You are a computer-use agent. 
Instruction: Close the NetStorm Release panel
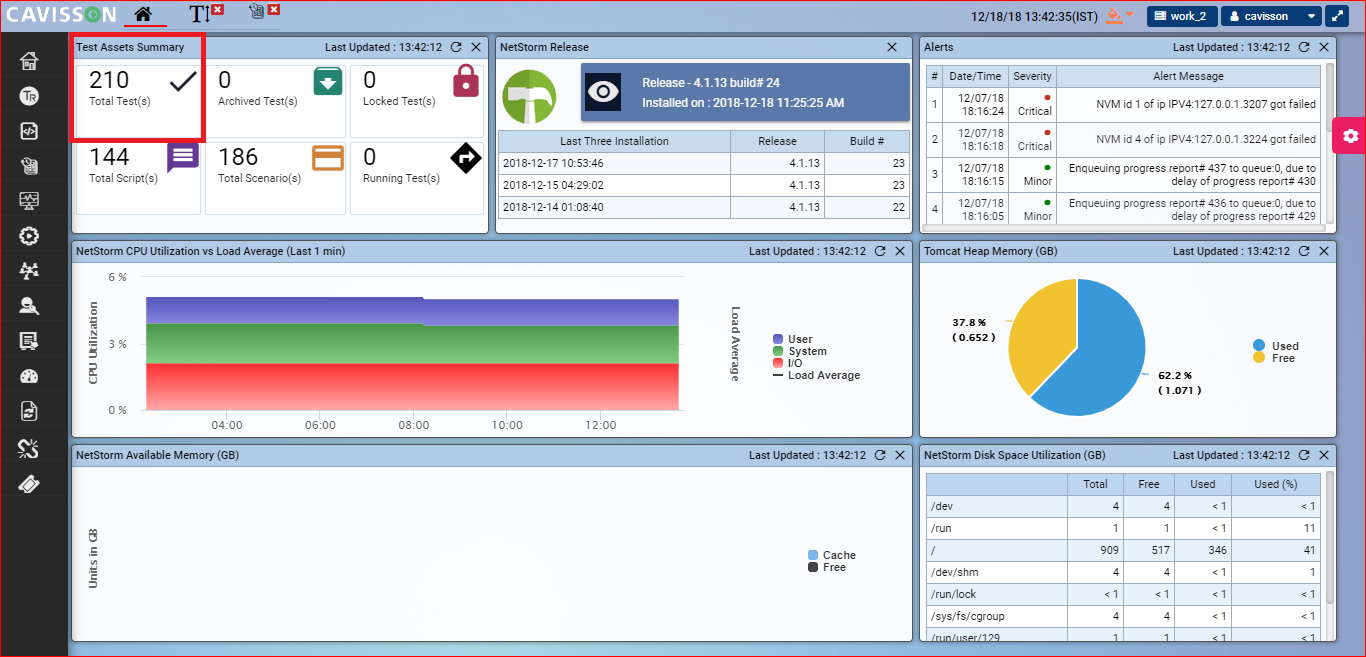point(892,47)
